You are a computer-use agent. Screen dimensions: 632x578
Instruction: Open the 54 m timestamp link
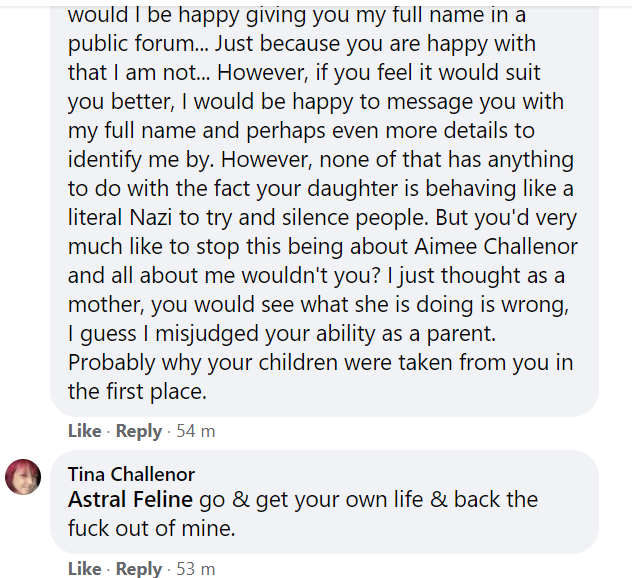click(x=195, y=431)
